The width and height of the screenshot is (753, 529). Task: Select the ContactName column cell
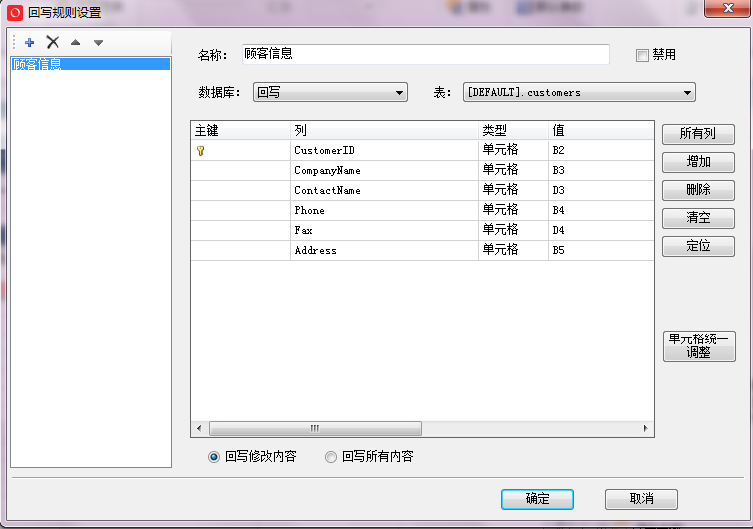pos(385,191)
